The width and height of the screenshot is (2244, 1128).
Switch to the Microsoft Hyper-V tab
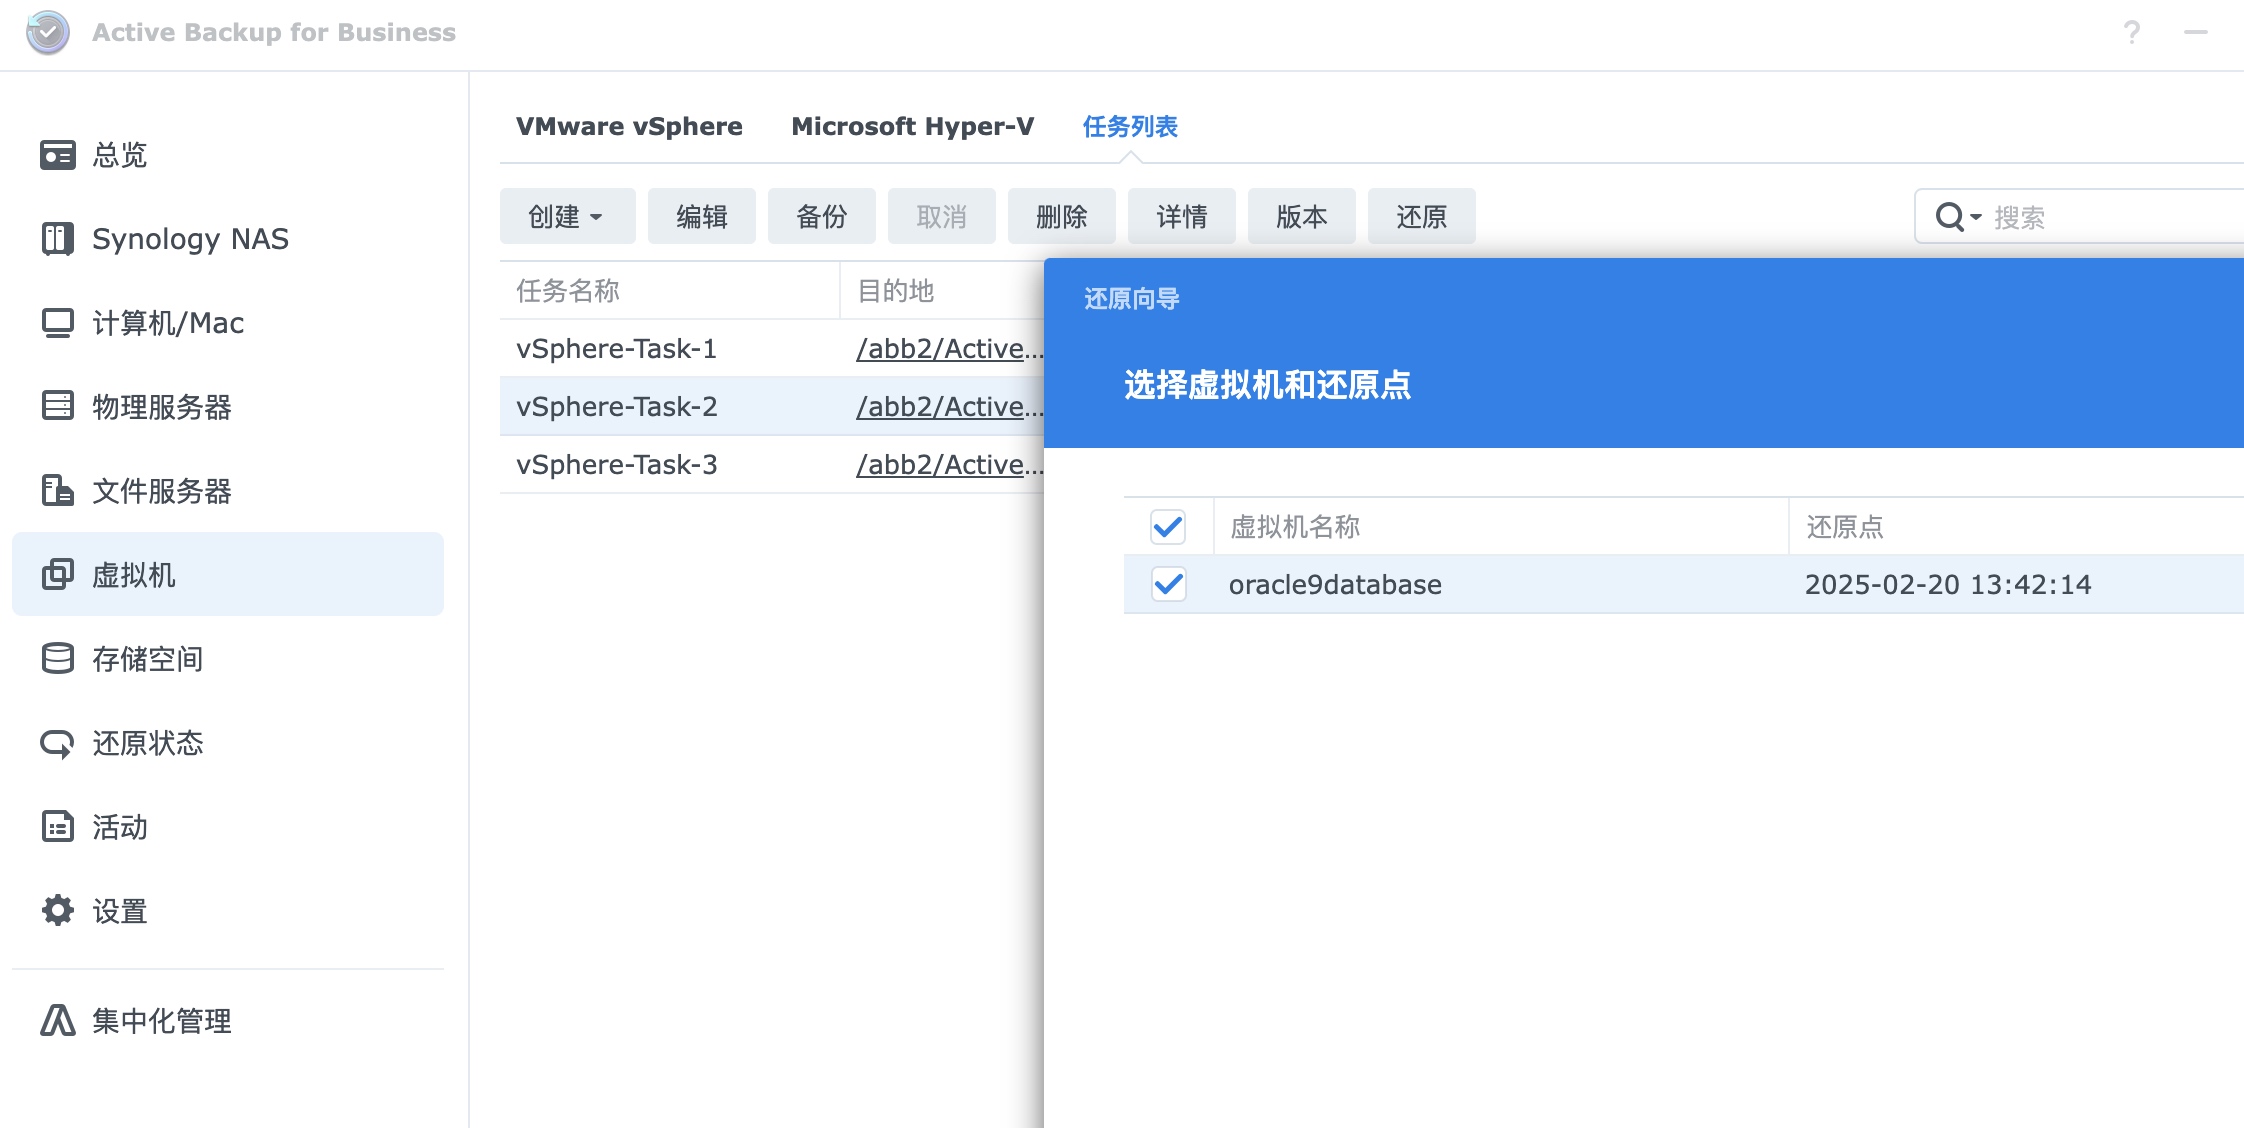click(x=912, y=126)
